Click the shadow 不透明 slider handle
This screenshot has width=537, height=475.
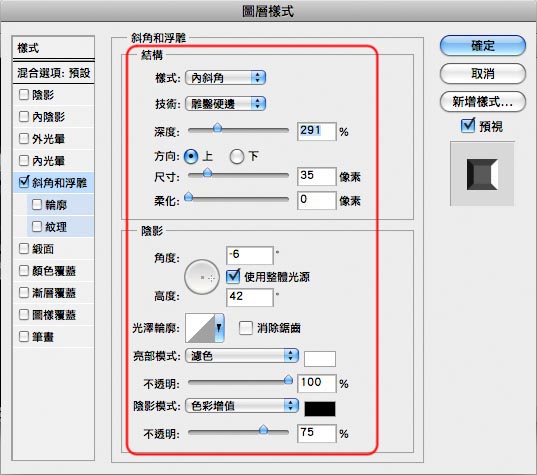click(x=263, y=429)
